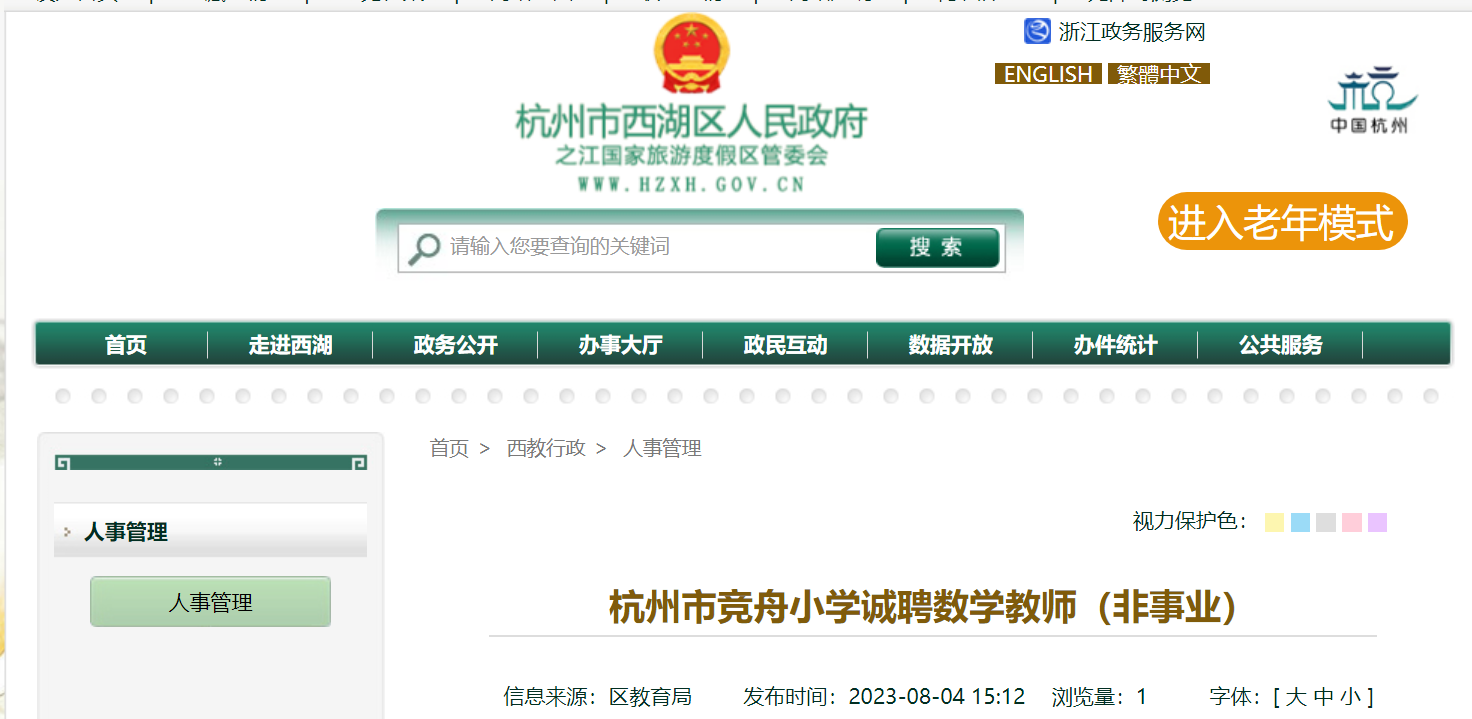Image resolution: width=1472 pixels, height=719 pixels.
Task: Click the green 人事管理 sidebar button
Action: pyautogui.click(x=210, y=602)
